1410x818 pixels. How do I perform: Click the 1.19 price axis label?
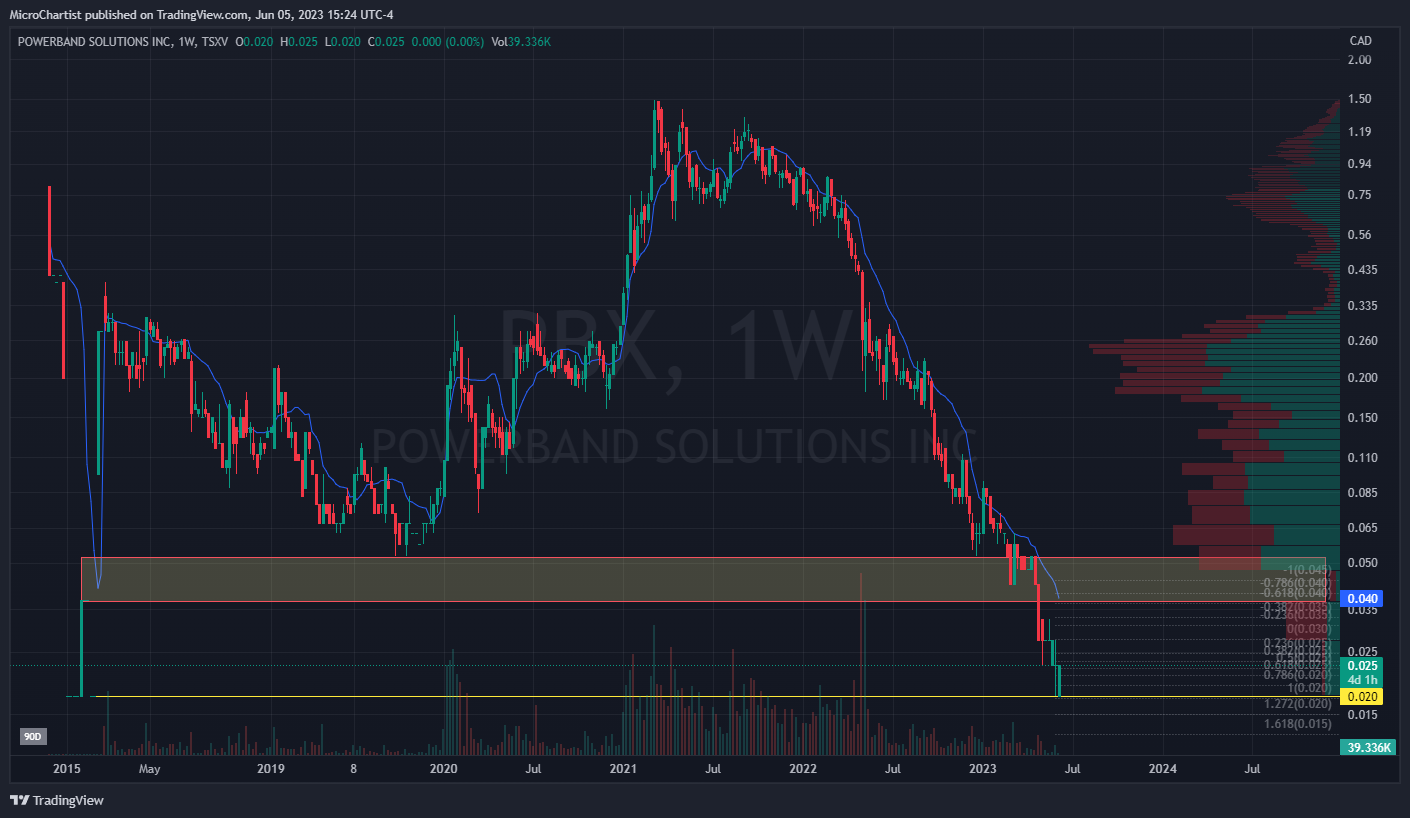coord(1359,131)
